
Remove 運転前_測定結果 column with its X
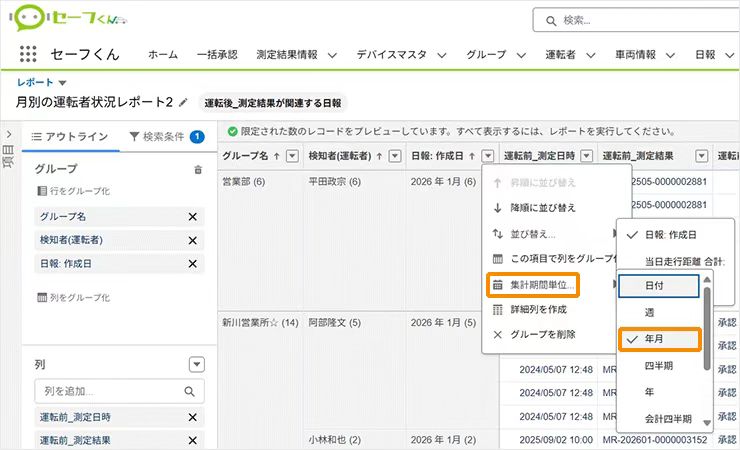[x=193, y=441]
